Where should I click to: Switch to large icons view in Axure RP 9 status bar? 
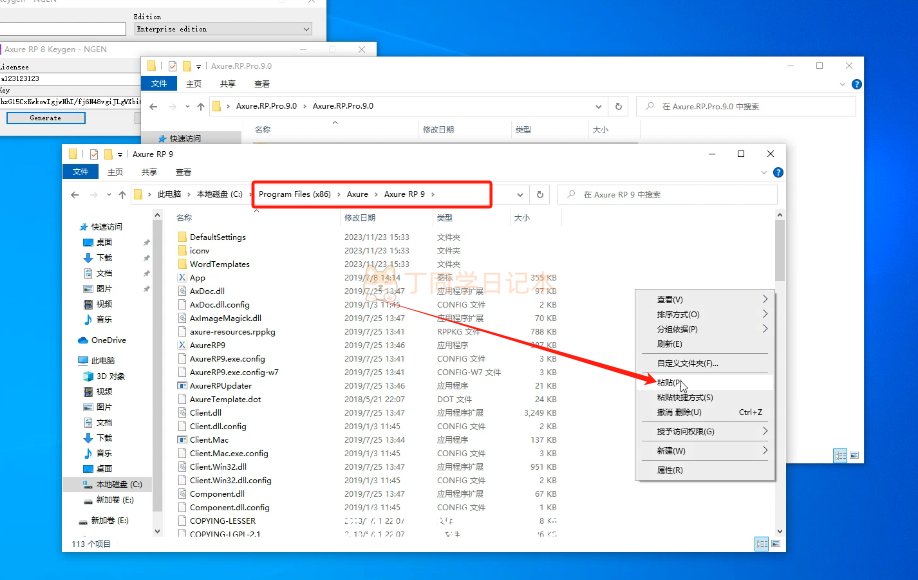click(775, 543)
